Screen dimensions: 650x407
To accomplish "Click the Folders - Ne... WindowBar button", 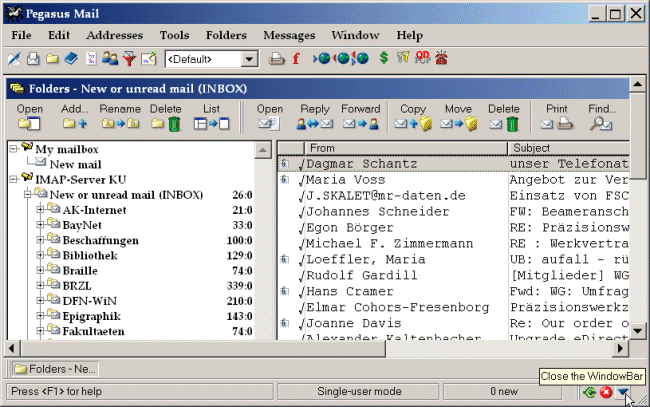I will pos(55,369).
